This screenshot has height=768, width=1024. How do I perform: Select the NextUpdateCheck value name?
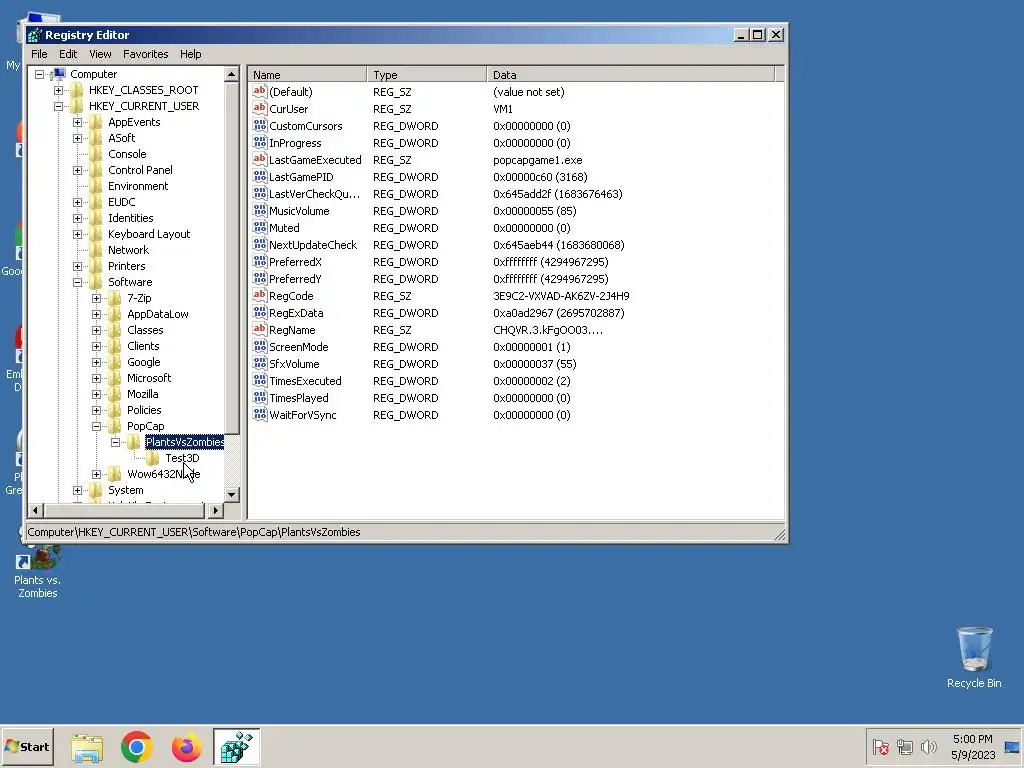tap(313, 246)
